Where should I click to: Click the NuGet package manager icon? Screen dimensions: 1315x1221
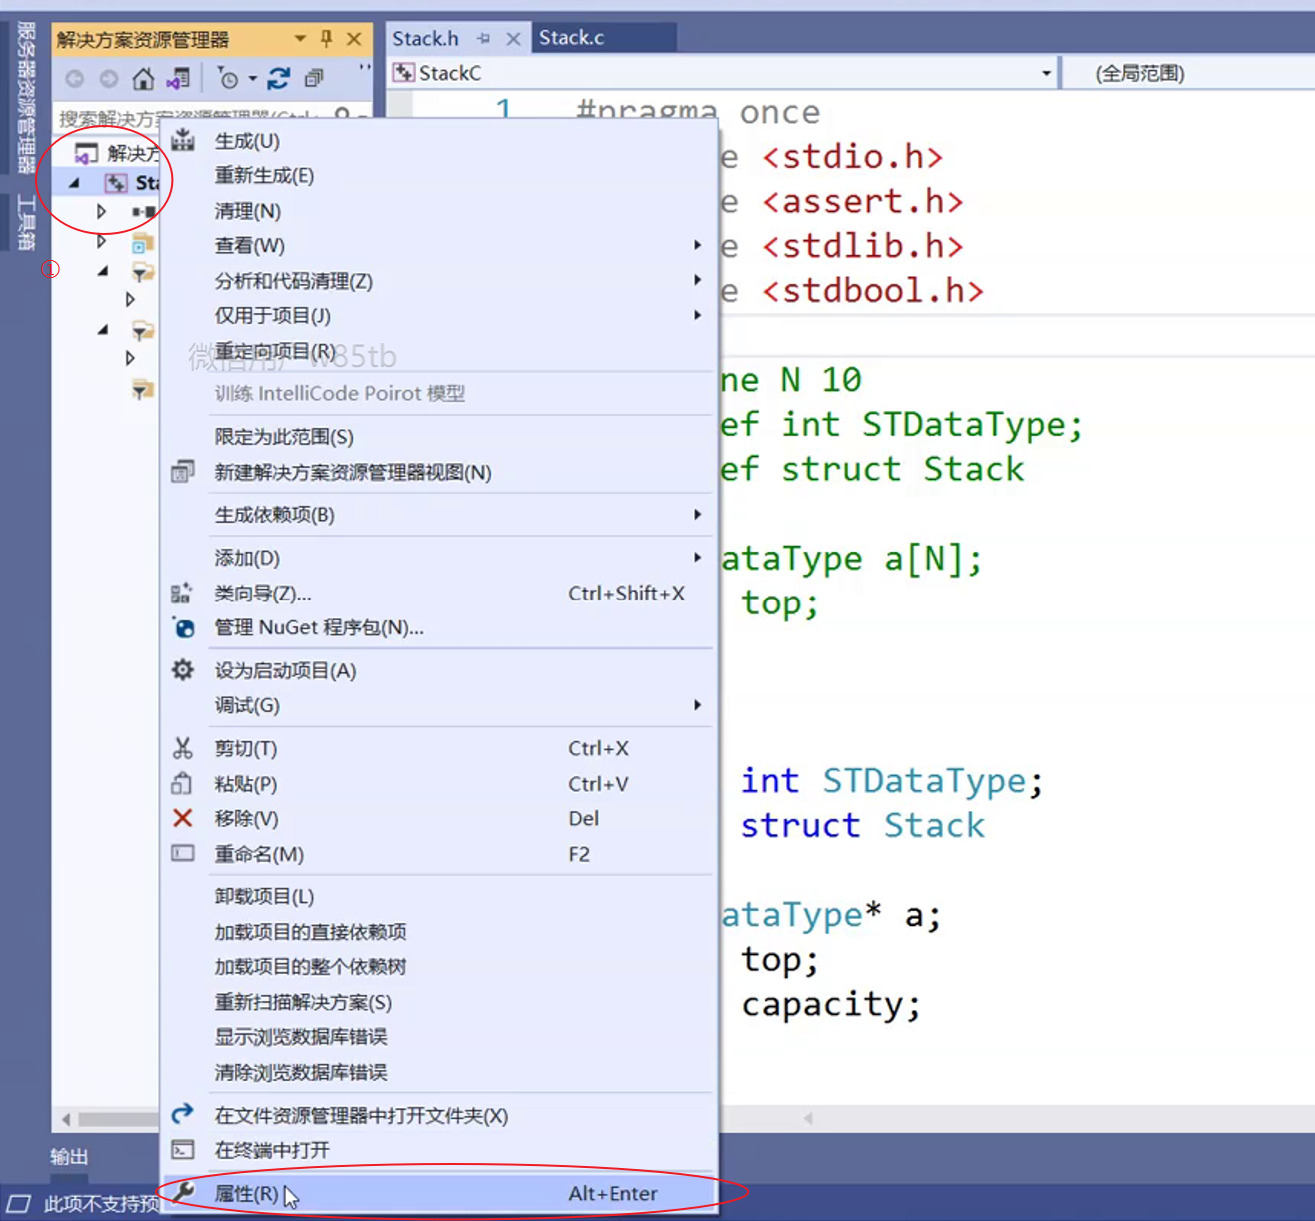point(183,628)
